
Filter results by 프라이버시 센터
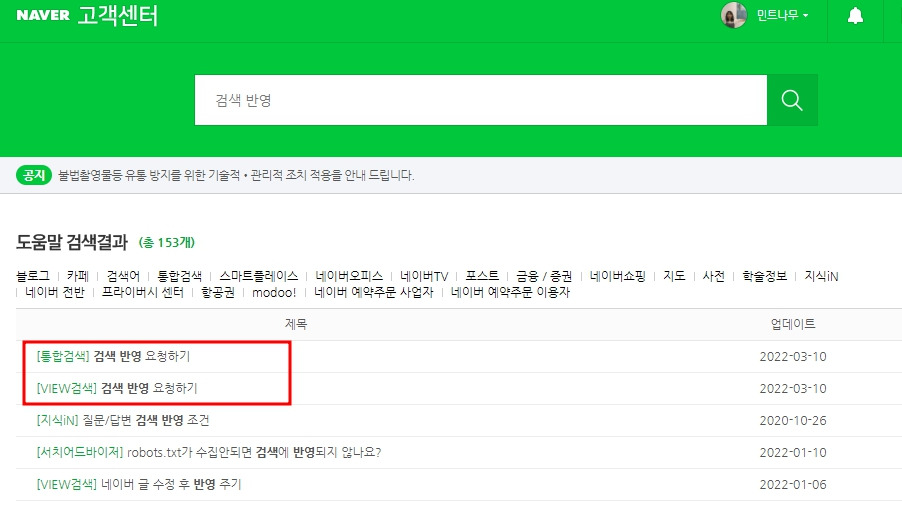click(x=143, y=292)
